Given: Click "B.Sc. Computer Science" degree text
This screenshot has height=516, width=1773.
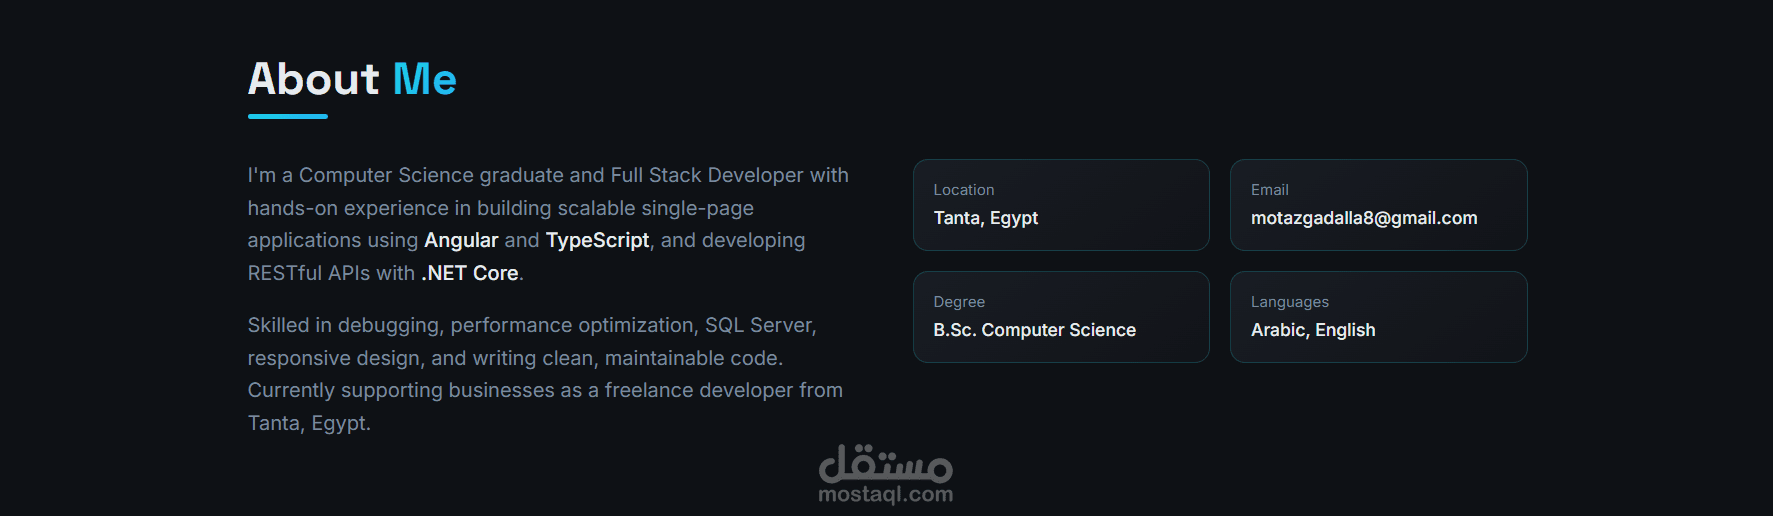Looking at the screenshot, I should point(1034,330).
